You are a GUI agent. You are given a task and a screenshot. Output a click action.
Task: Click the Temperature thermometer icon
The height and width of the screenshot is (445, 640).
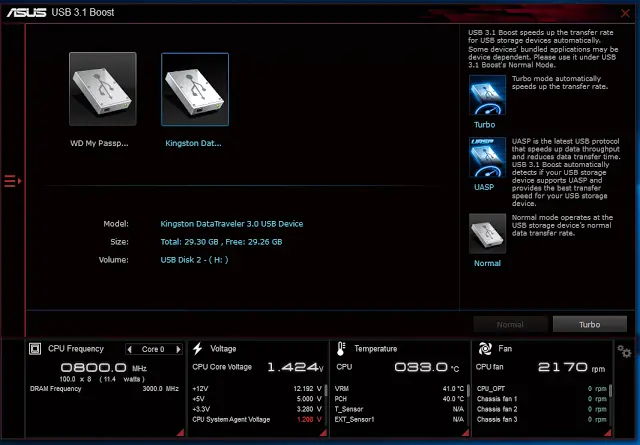pyautogui.click(x=341, y=349)
